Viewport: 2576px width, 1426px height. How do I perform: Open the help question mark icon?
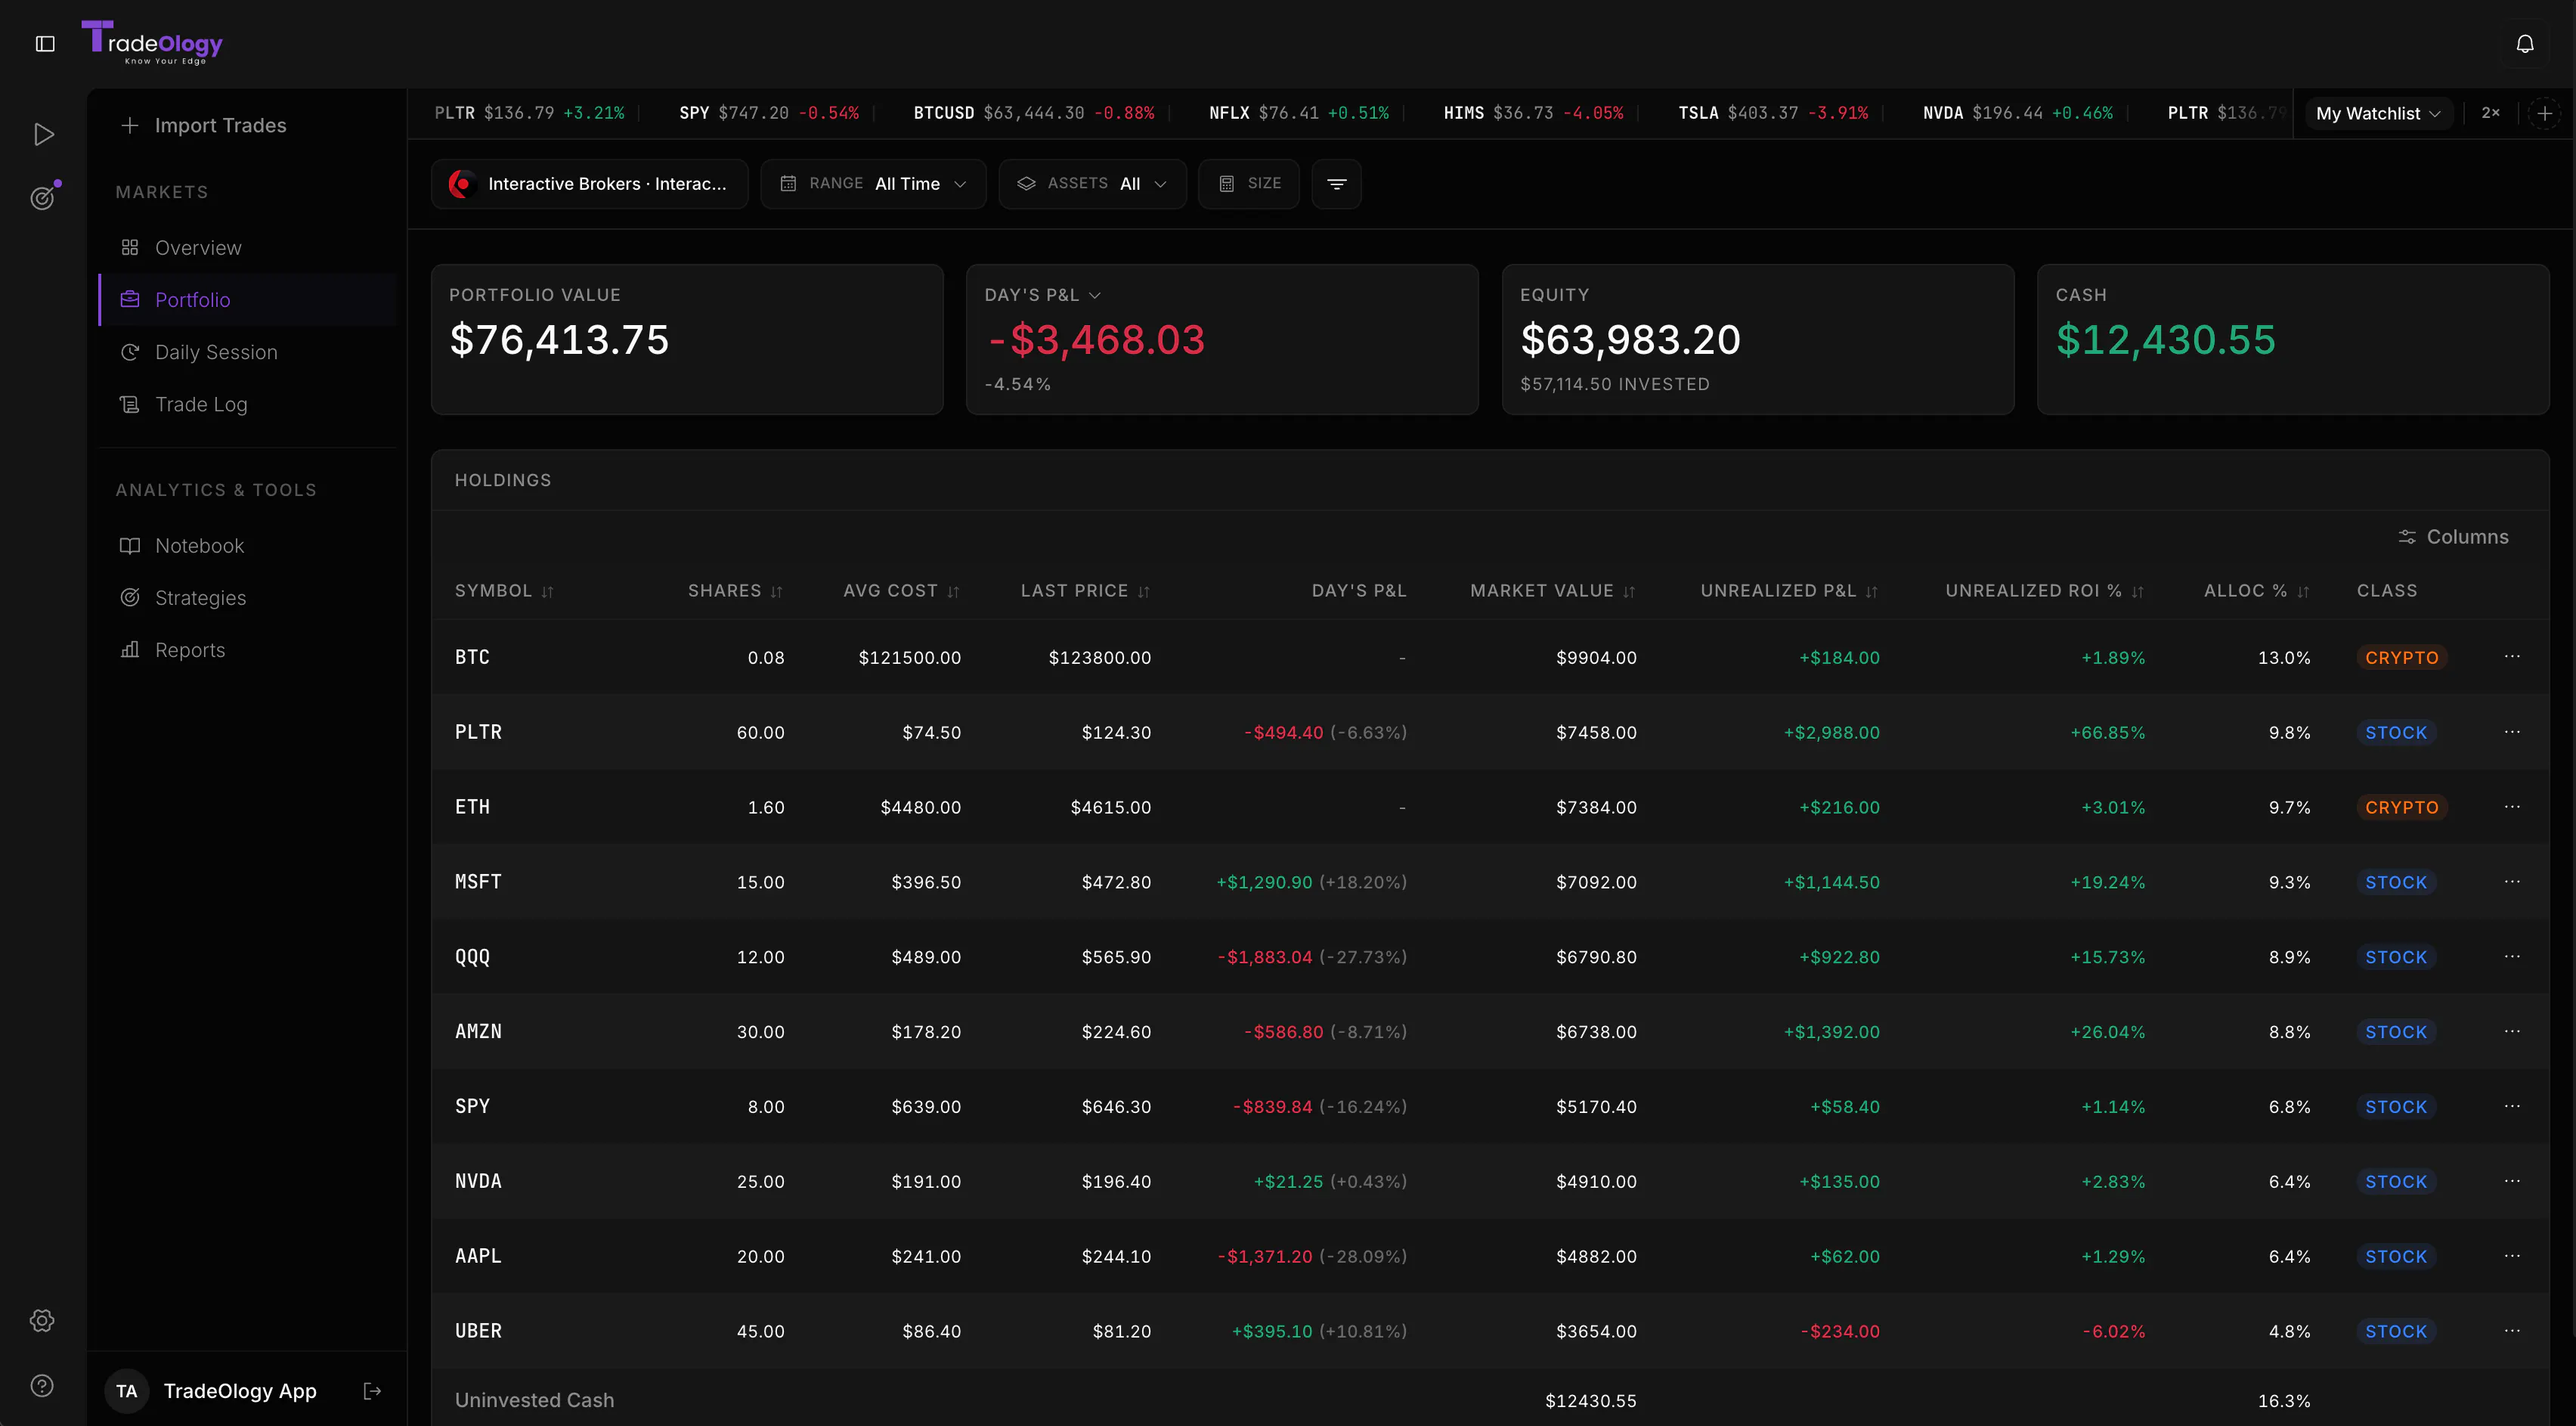(42, 1385)
